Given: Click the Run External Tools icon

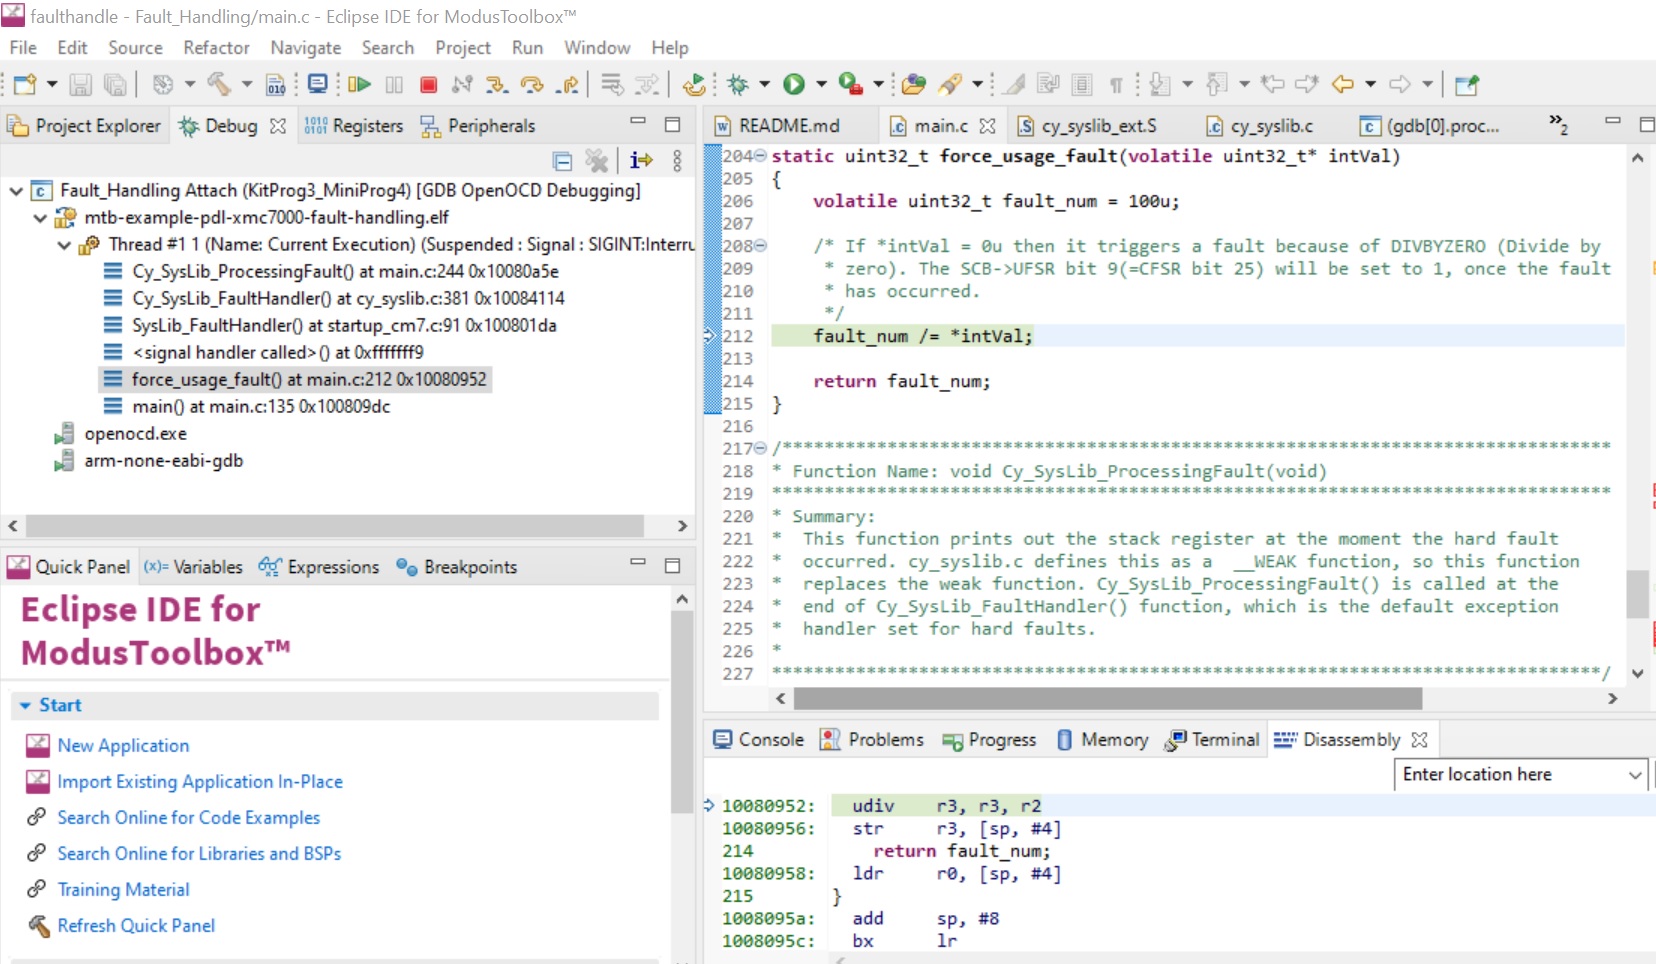Looking at the screenshot, I should coord(851,85).
